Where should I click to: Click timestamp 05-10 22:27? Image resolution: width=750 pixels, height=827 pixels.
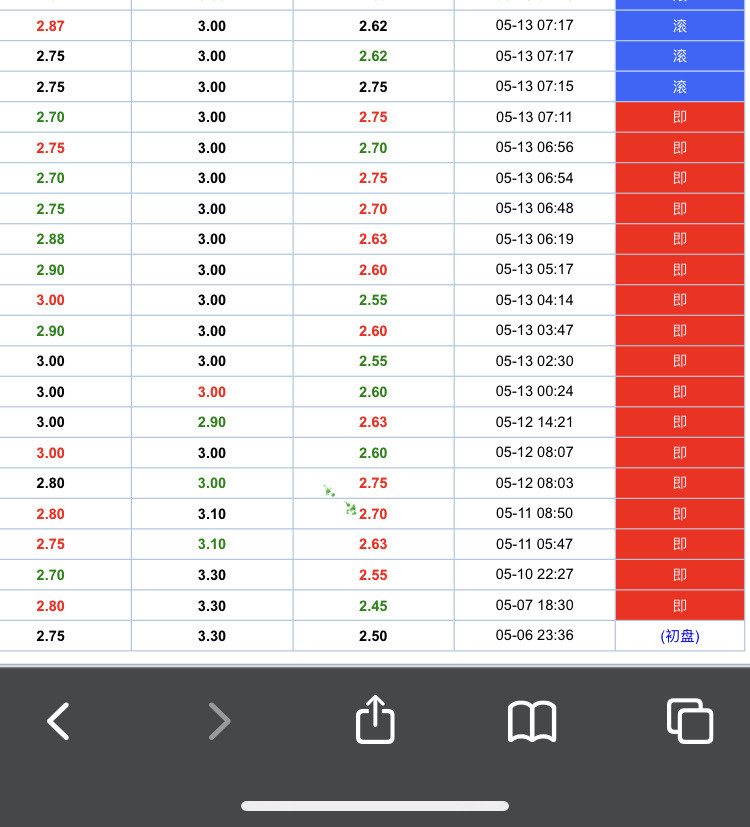pos(534,574)
